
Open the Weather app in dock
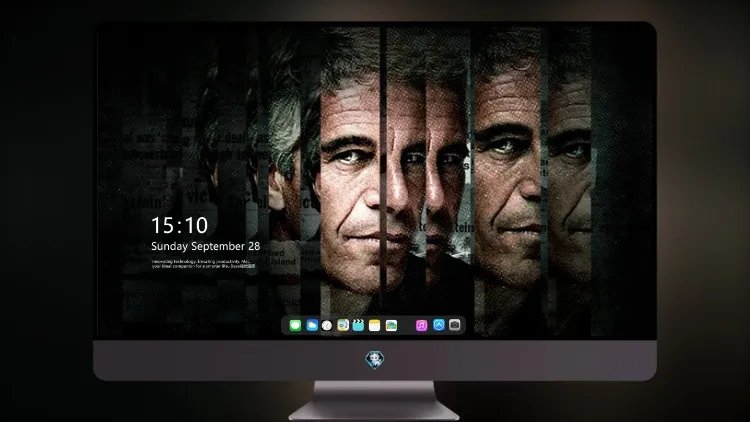click(x=312, y=326)
